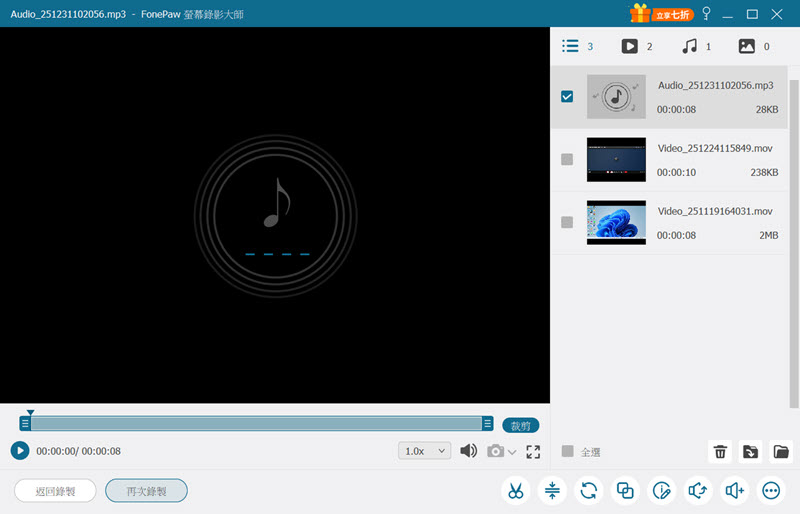Open the recordings output folder

781,452
